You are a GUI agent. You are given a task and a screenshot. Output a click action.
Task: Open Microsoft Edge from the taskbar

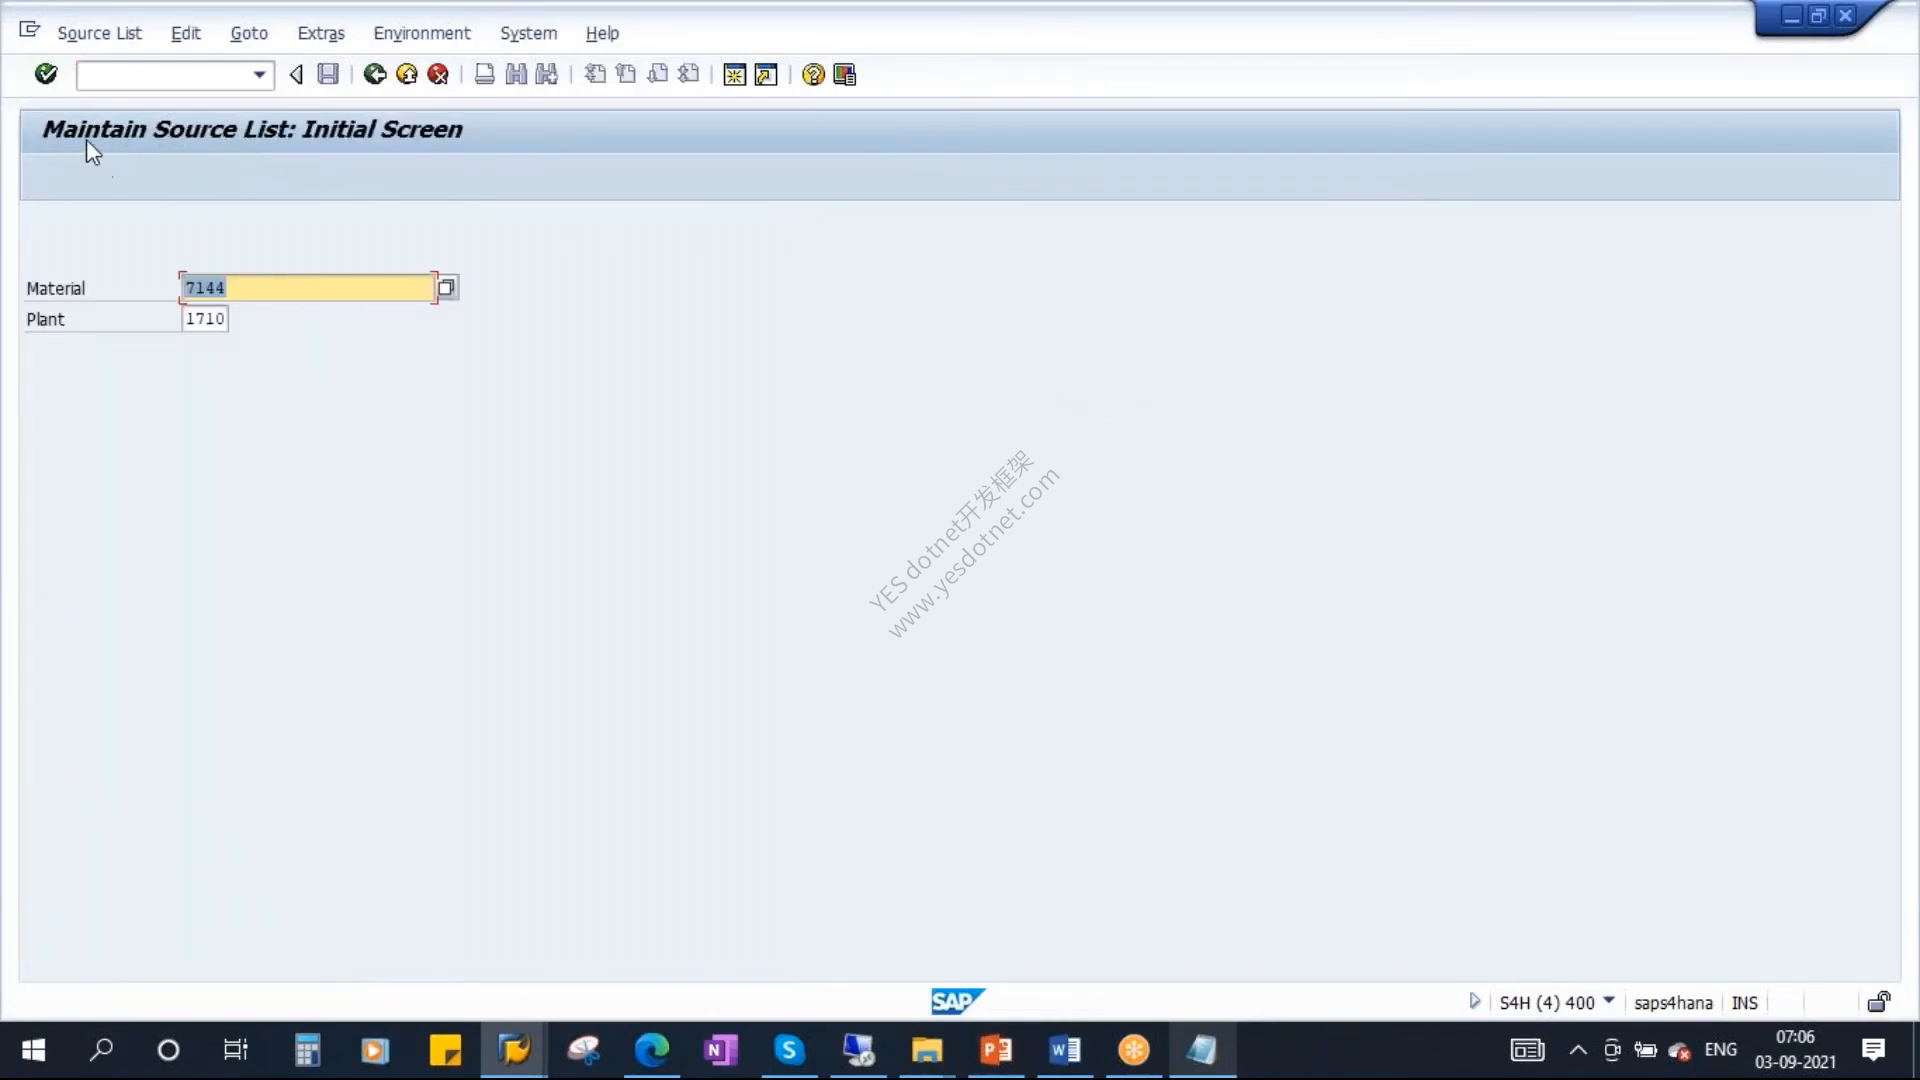coord(652,1050)
